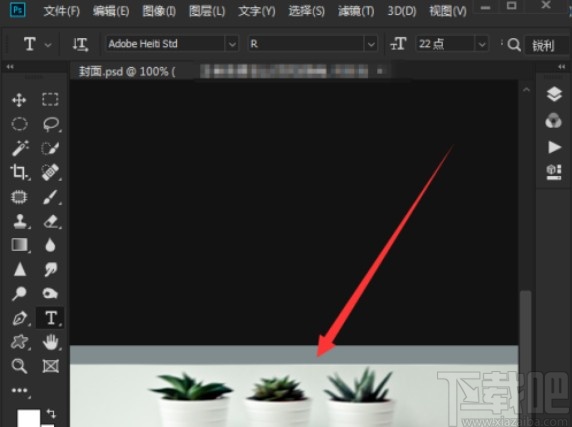
Task: Click the Photoshop Ps logo icon
Action: coord(18,10)
